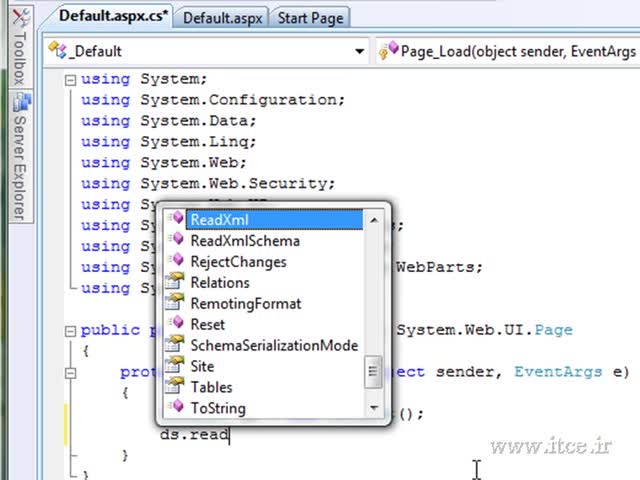Click the 'using System.Web.Security;' line
The width and height of the screenshot is (640, 480).
point(208,184)
